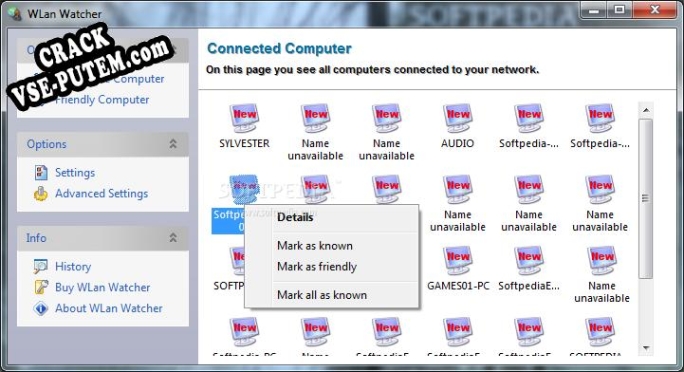Choose Mark as friendly
684x372 pixels.
click(317, 266)
